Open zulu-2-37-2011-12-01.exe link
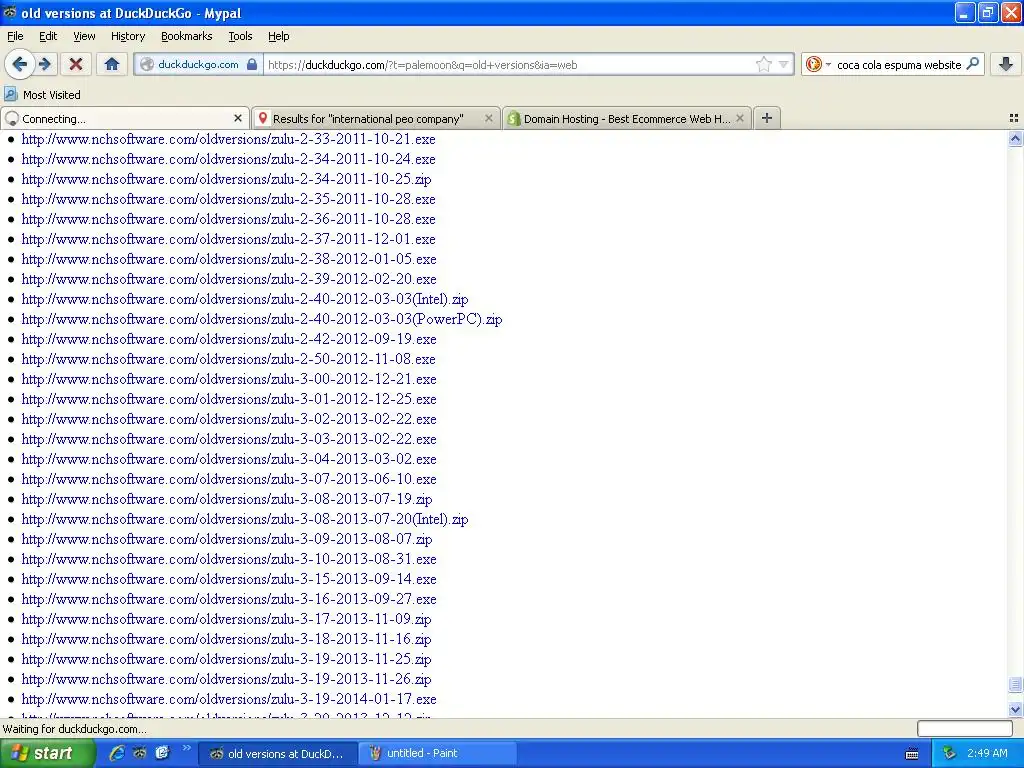 [229, 239]
